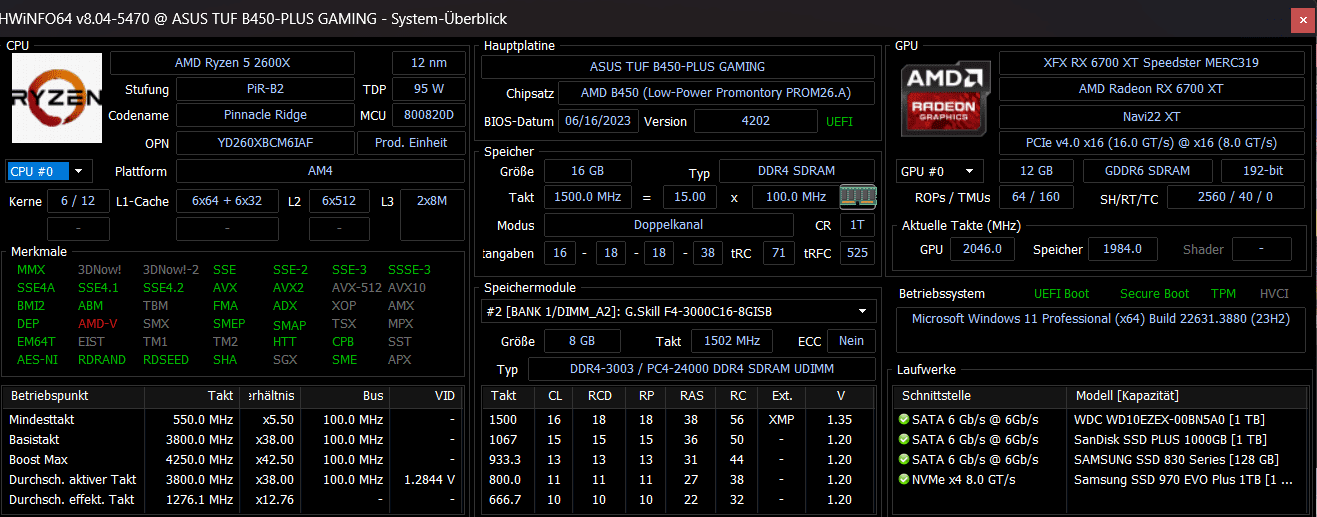Click the green status icon for SanDisk SSD PLUS
The height and width of the screenshot is (517, 1317).
904,440
